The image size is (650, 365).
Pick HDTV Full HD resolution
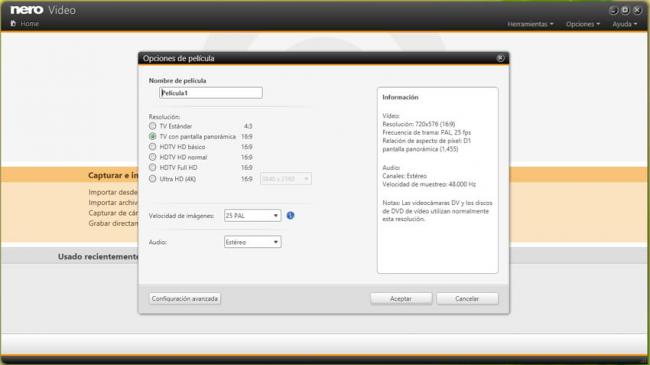[153, 167]
